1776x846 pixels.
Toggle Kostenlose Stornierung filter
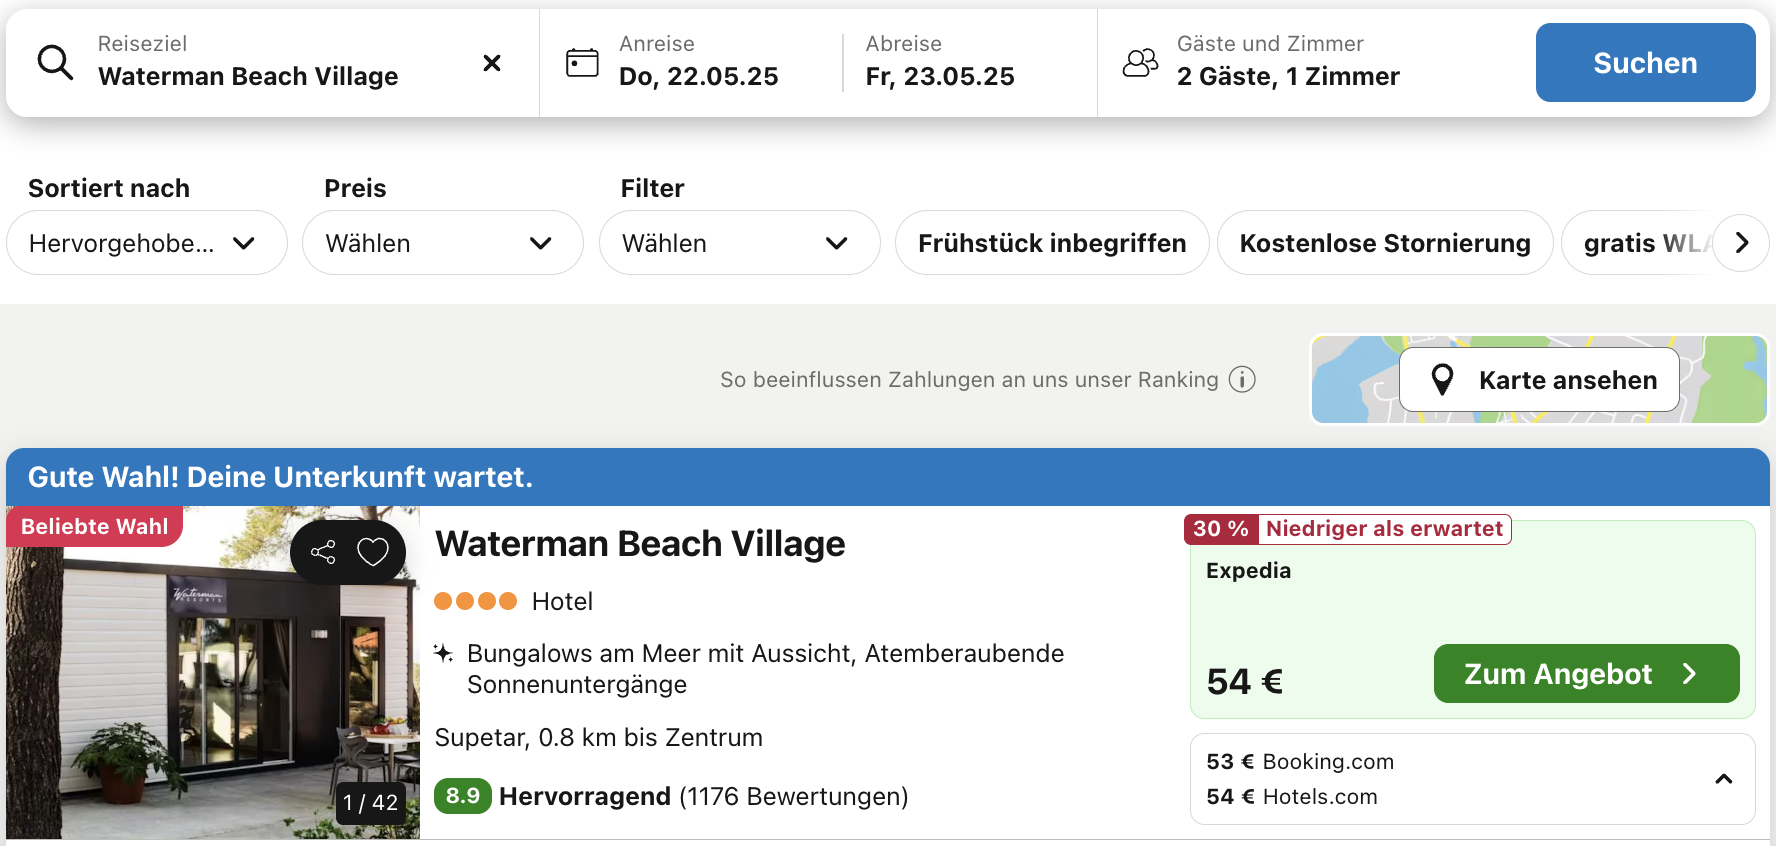[1385, 243]
